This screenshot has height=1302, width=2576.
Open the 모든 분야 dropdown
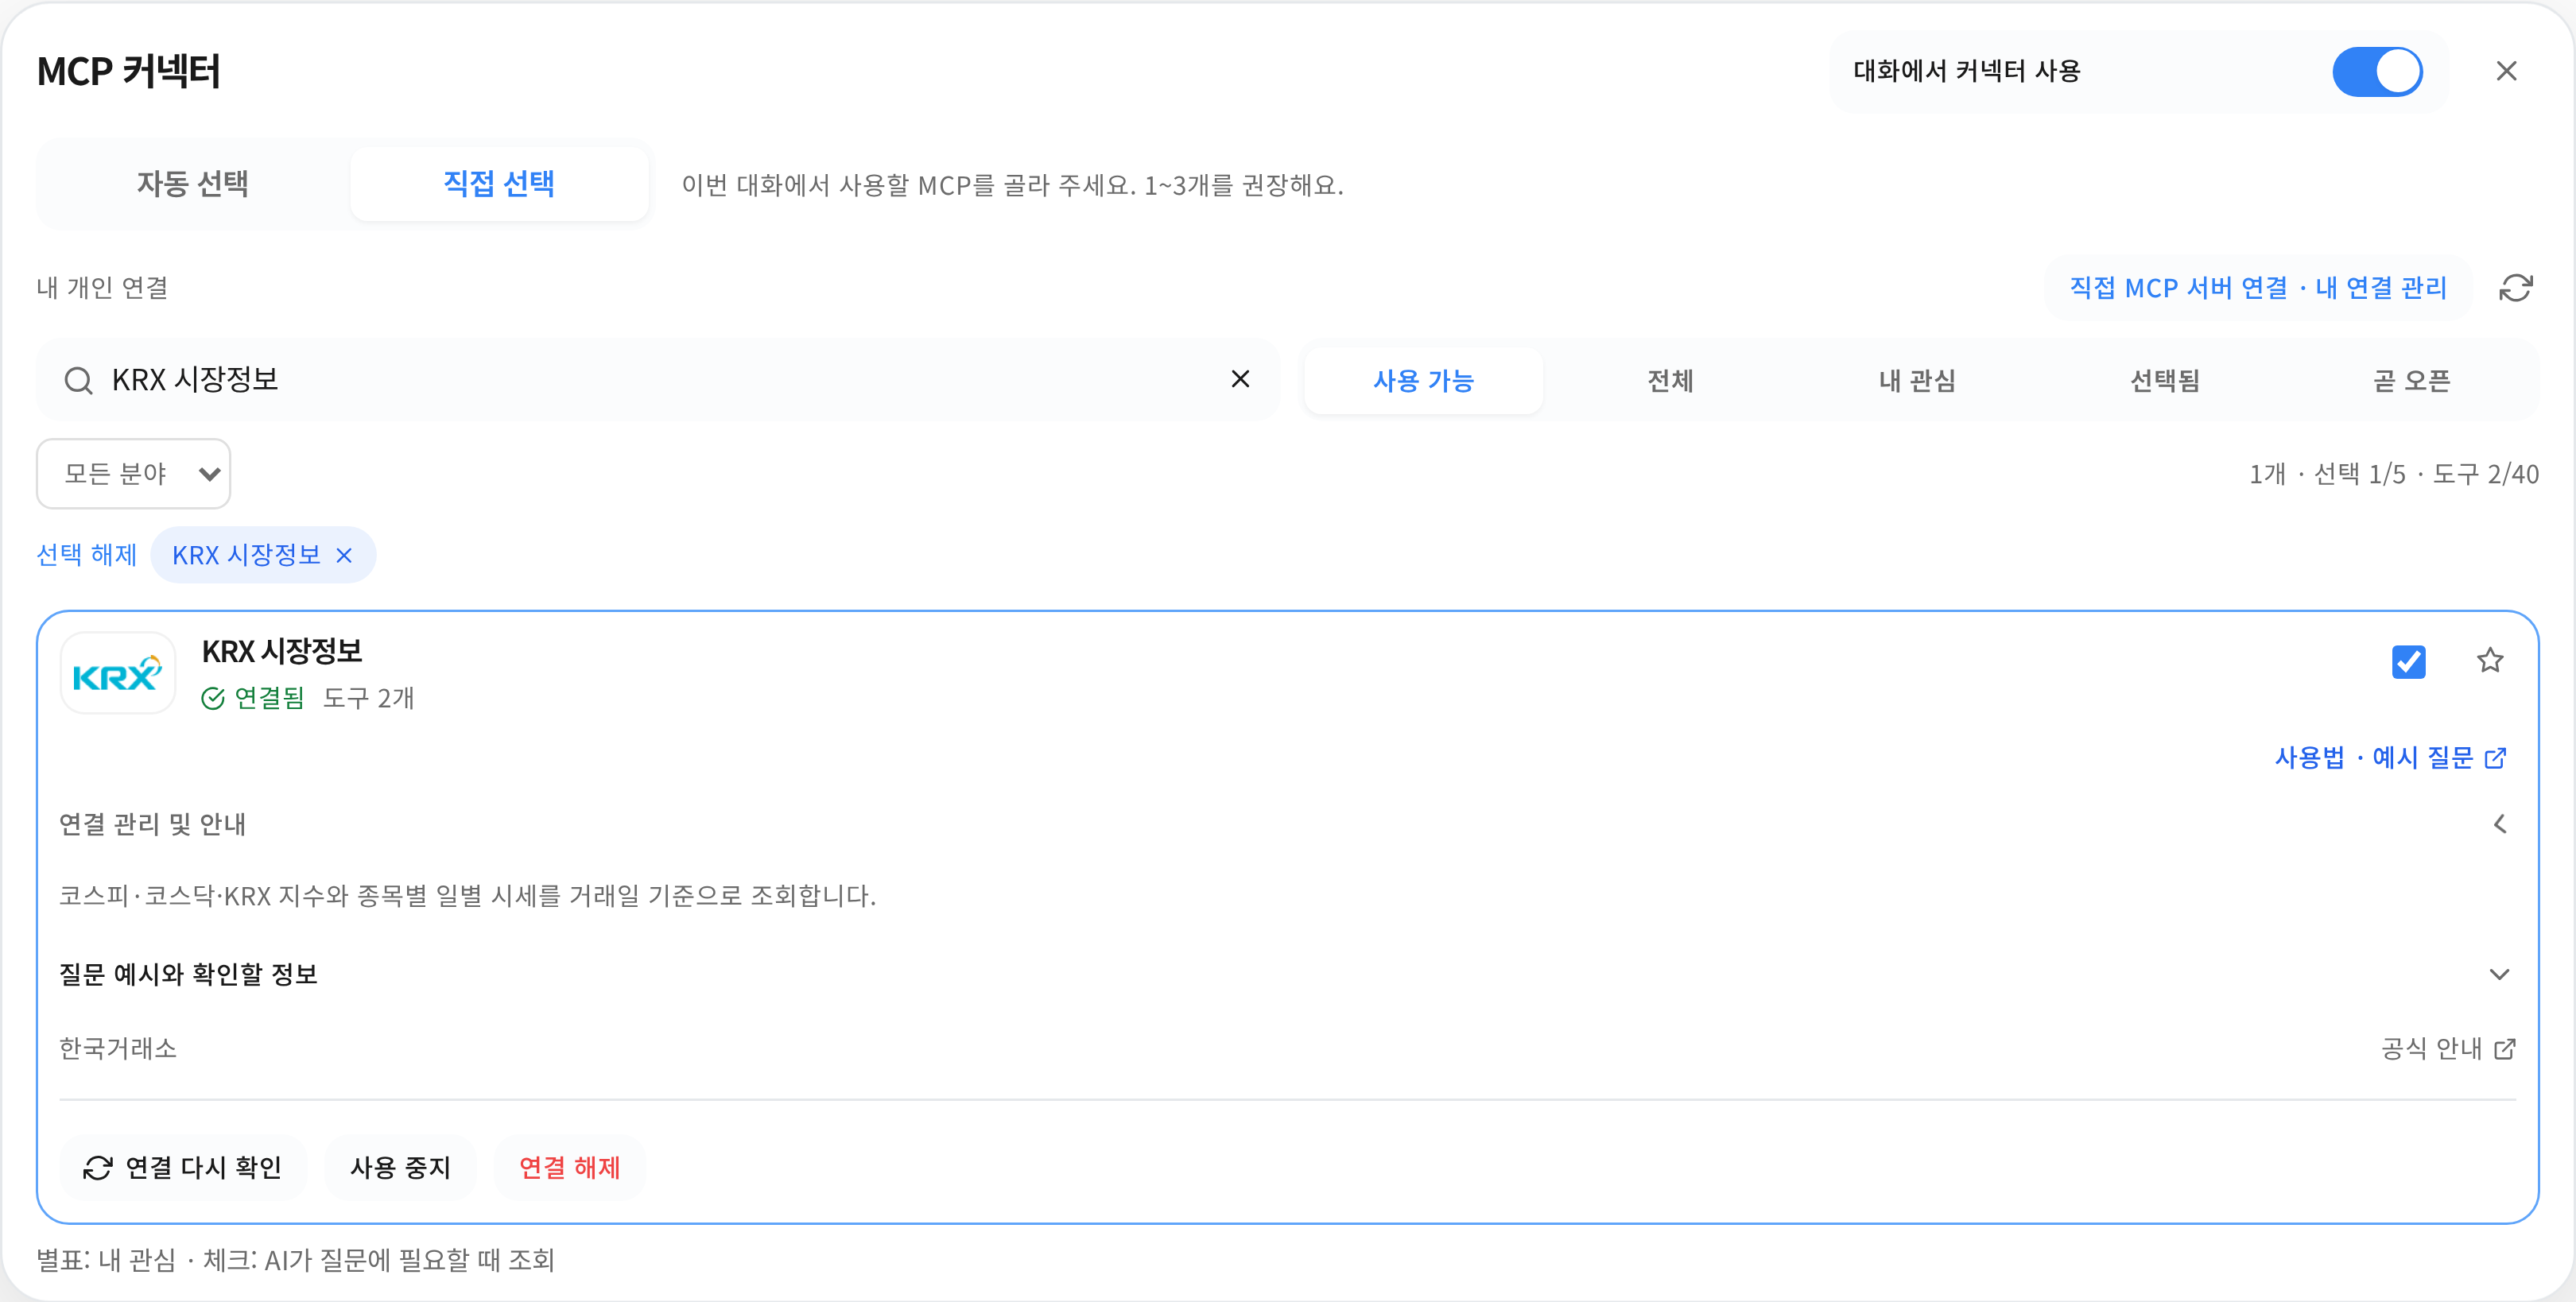tap(134, 474)
